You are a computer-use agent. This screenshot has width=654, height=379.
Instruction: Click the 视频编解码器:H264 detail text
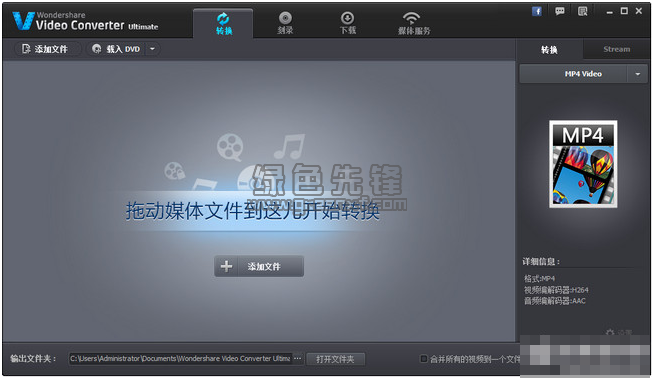(x=556, y=290)
